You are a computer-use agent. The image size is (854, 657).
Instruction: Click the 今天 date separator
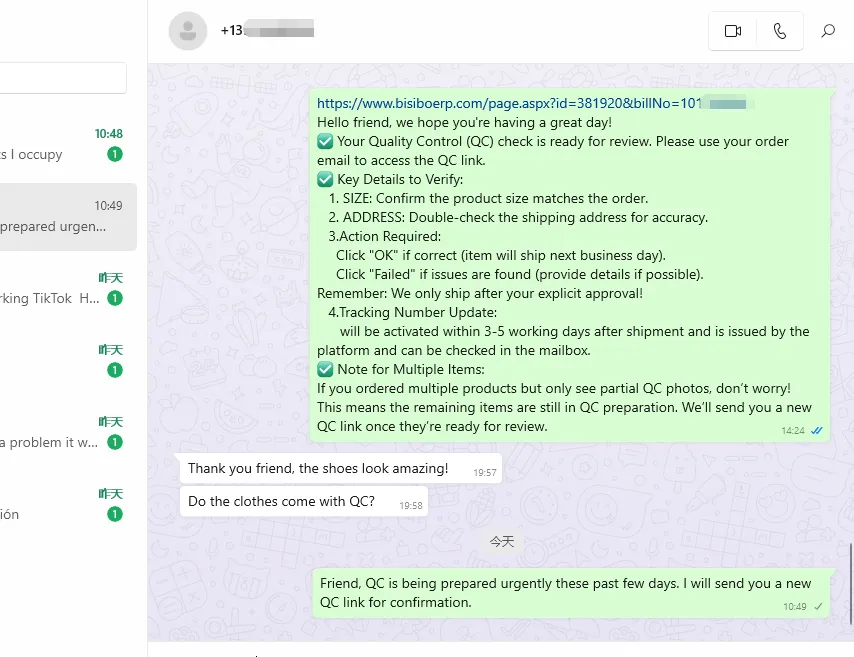pyautogui.click(x=501, y=542)
